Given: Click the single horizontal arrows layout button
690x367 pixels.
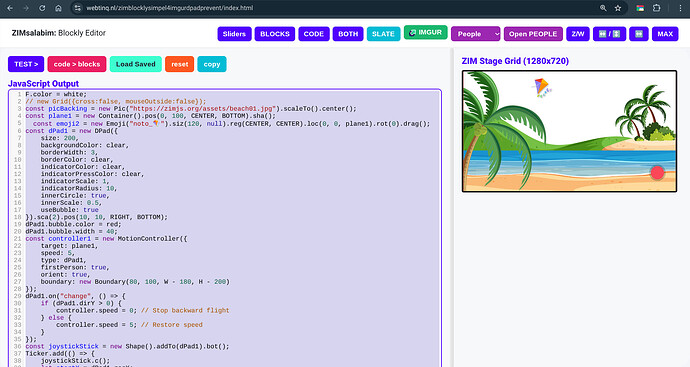Looking at the screenshot, I should tap(639, 34).
